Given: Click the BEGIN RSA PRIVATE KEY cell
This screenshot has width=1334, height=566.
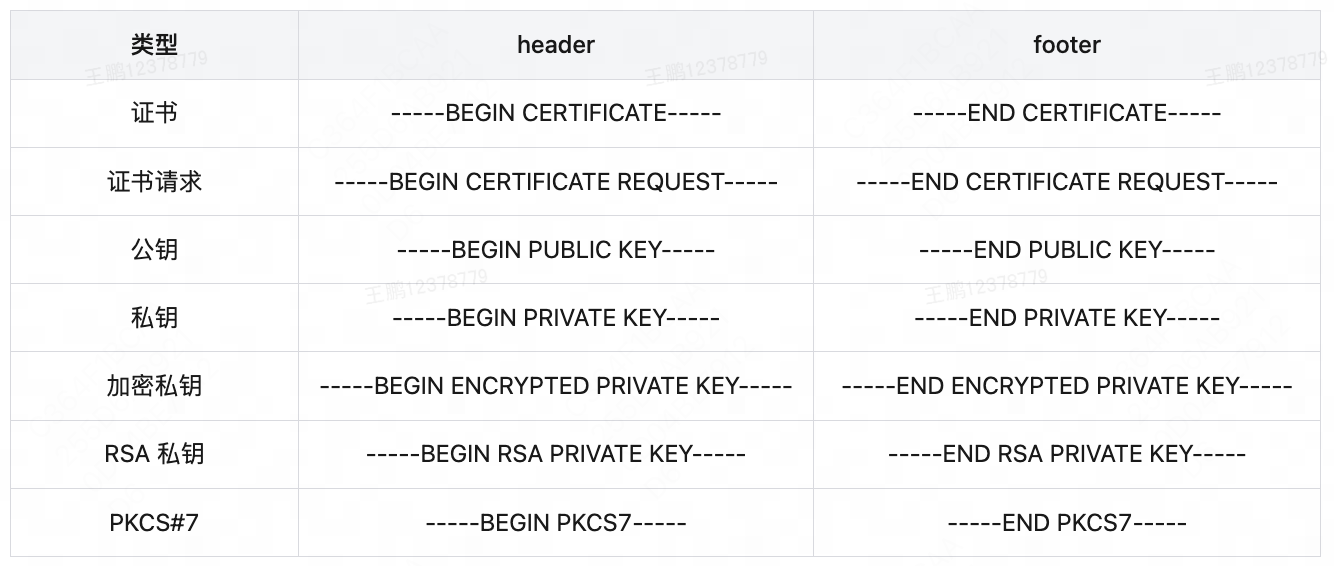Looking at the screenshot, I should click(x=555, y=454).
